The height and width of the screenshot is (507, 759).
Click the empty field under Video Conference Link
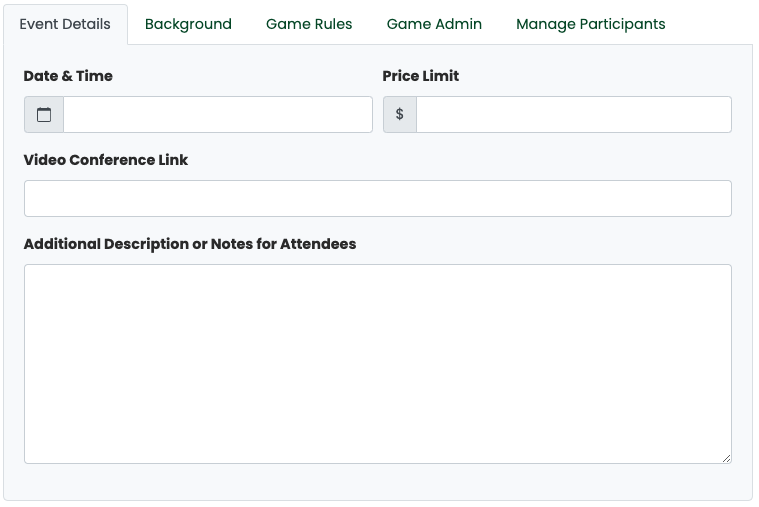point(378,199)
